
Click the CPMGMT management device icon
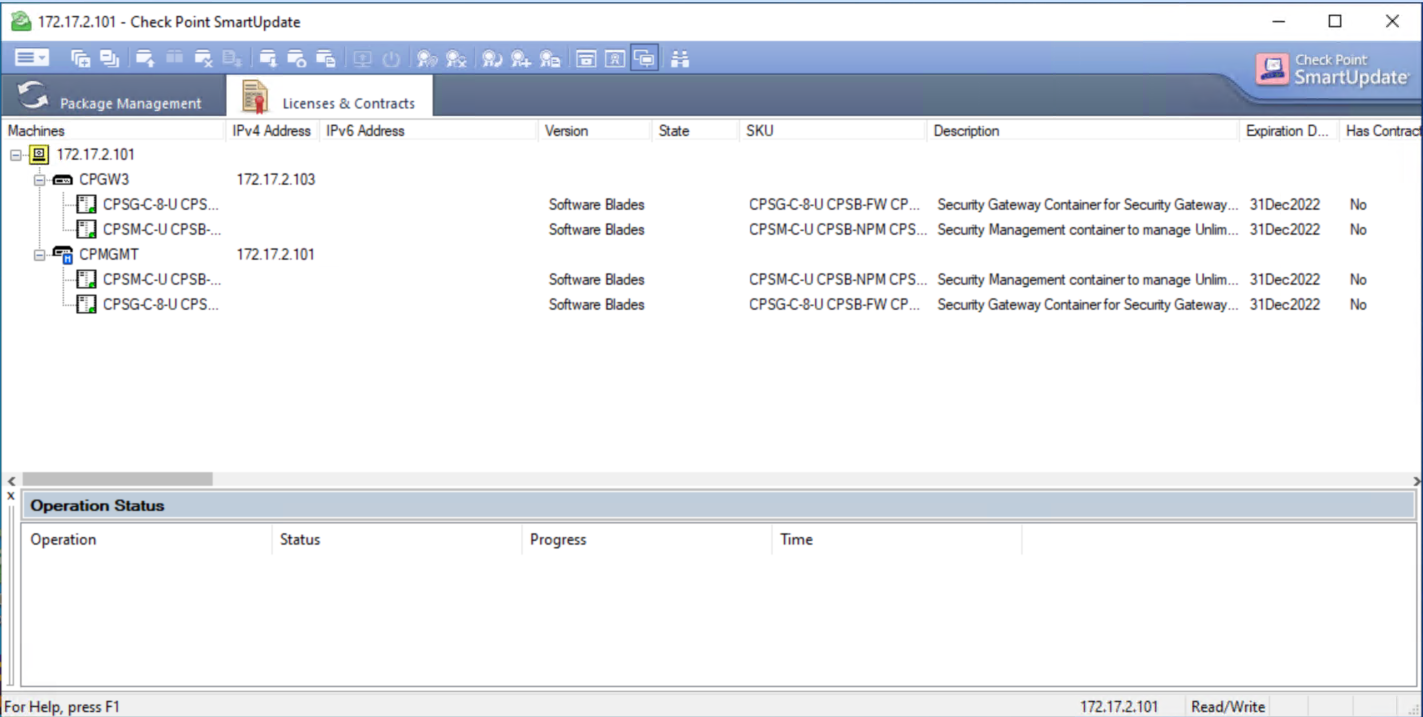tap(63, 255)
